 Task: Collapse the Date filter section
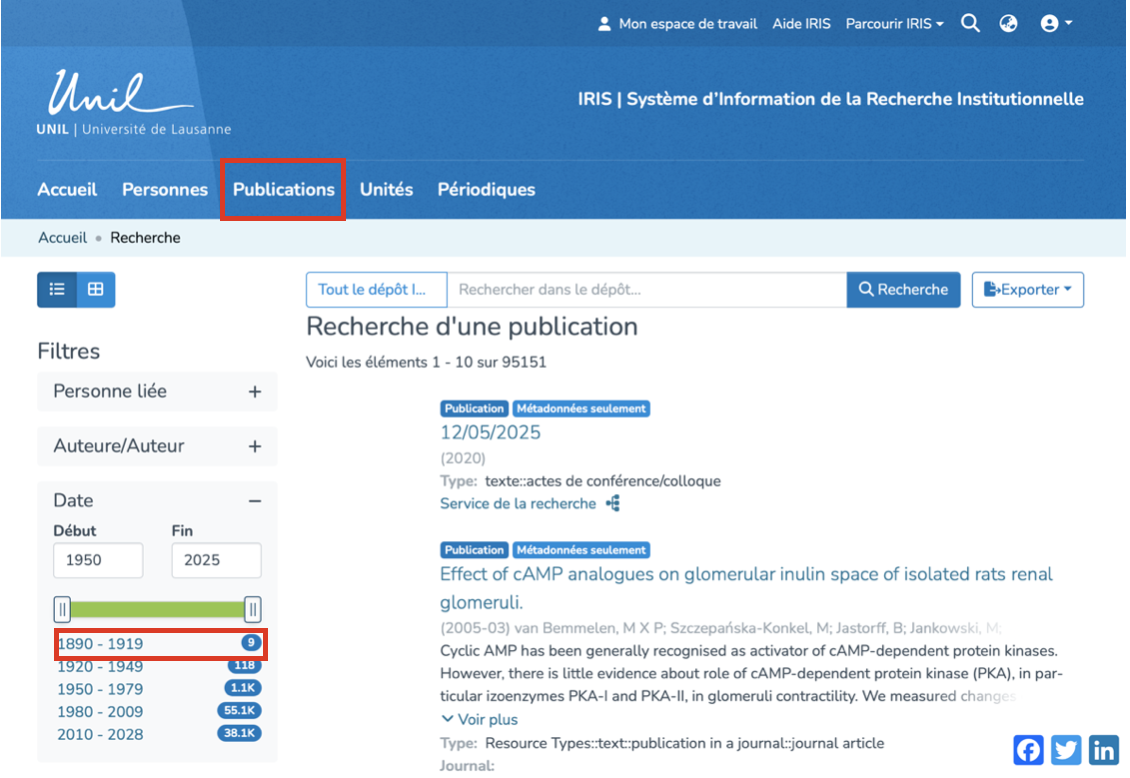tap(255, 501)
